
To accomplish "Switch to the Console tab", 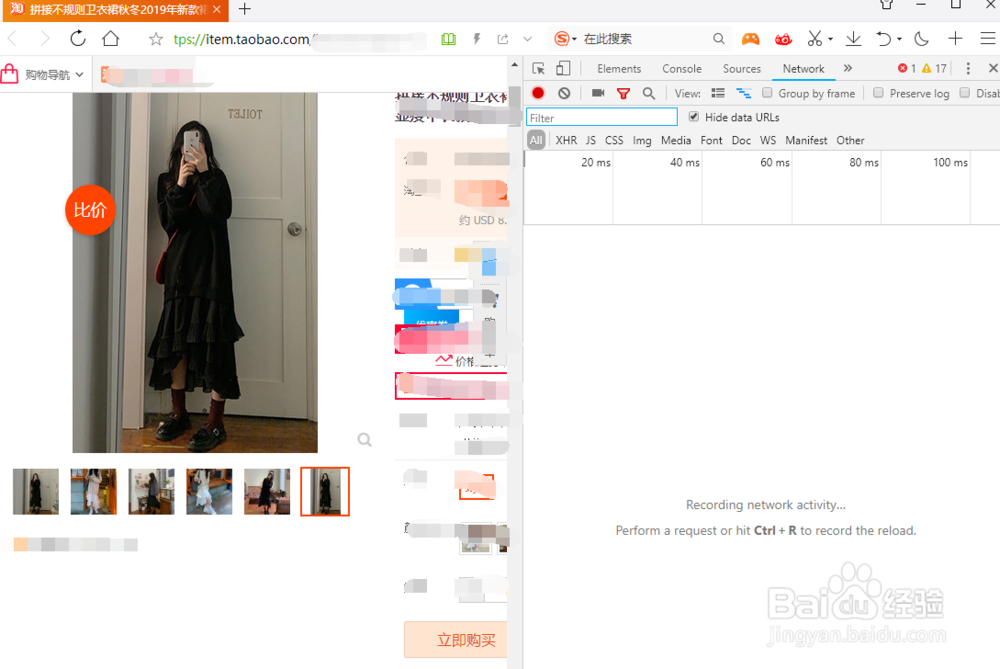I will pyautogui.click(x=682, y=69).
